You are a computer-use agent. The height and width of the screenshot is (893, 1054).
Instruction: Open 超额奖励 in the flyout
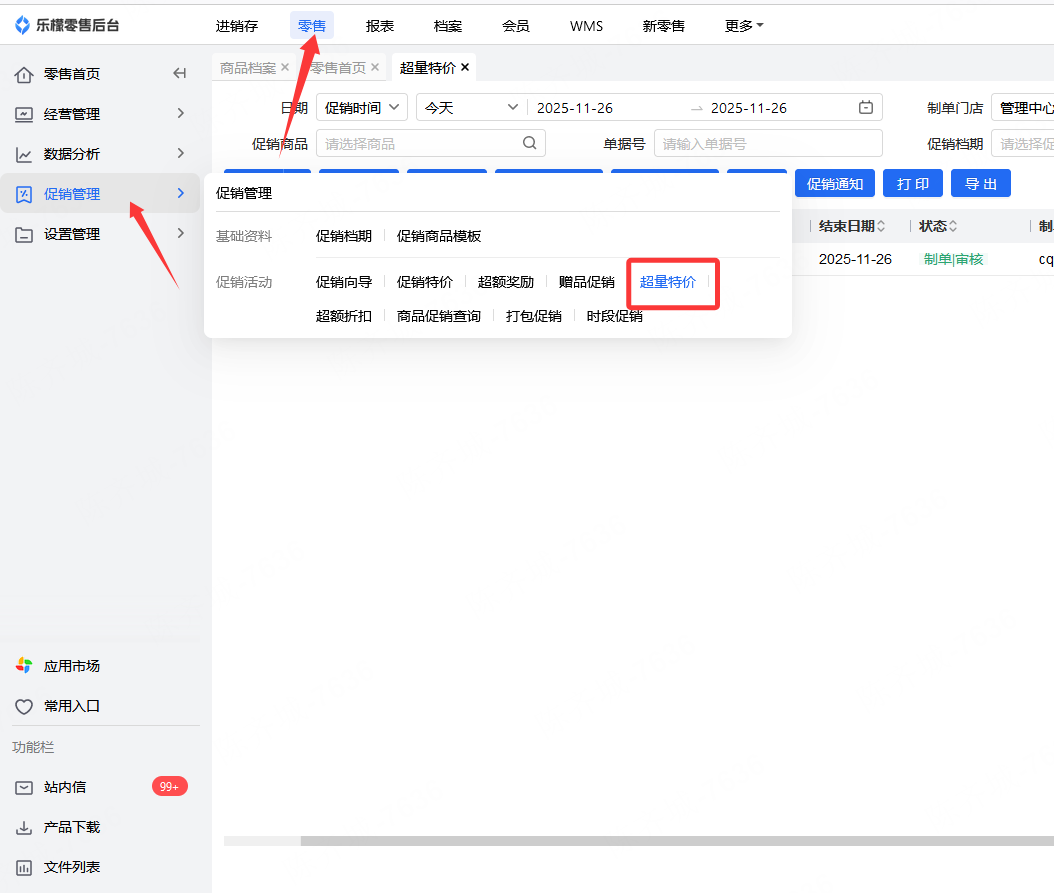click(505, 282)
